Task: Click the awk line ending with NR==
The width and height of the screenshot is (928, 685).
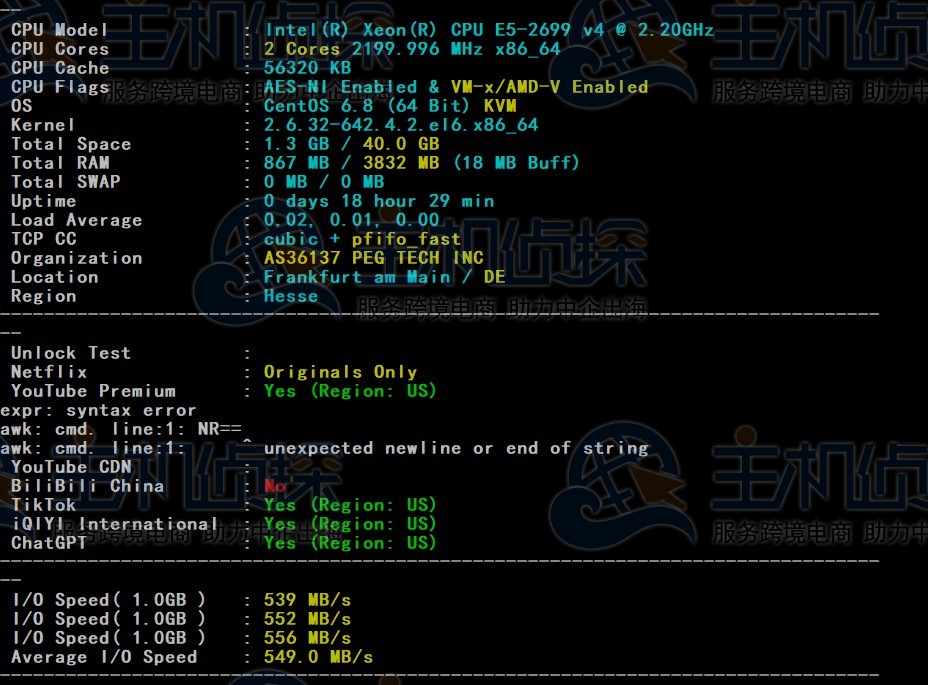Action: [121, 429]
